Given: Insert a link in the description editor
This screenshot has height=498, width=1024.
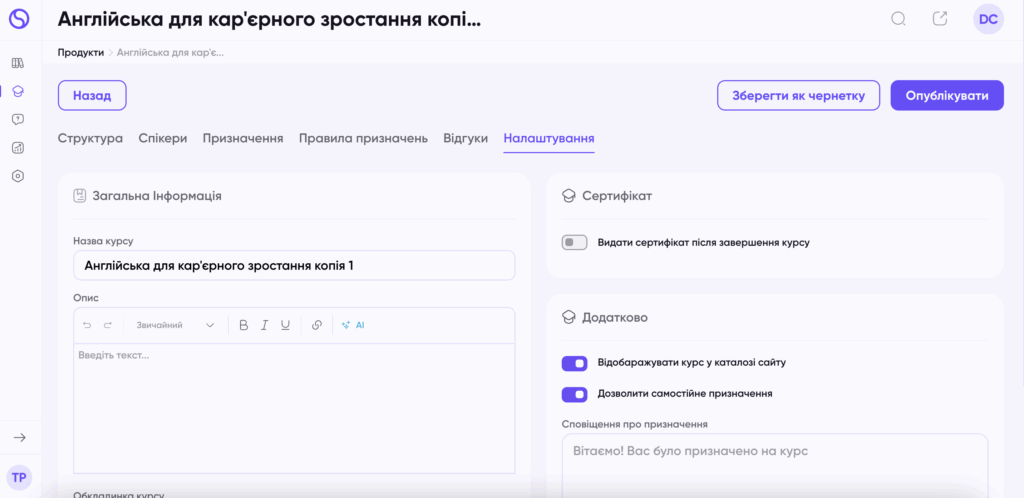Looking at the screenshot, I should tap(317, 325).
